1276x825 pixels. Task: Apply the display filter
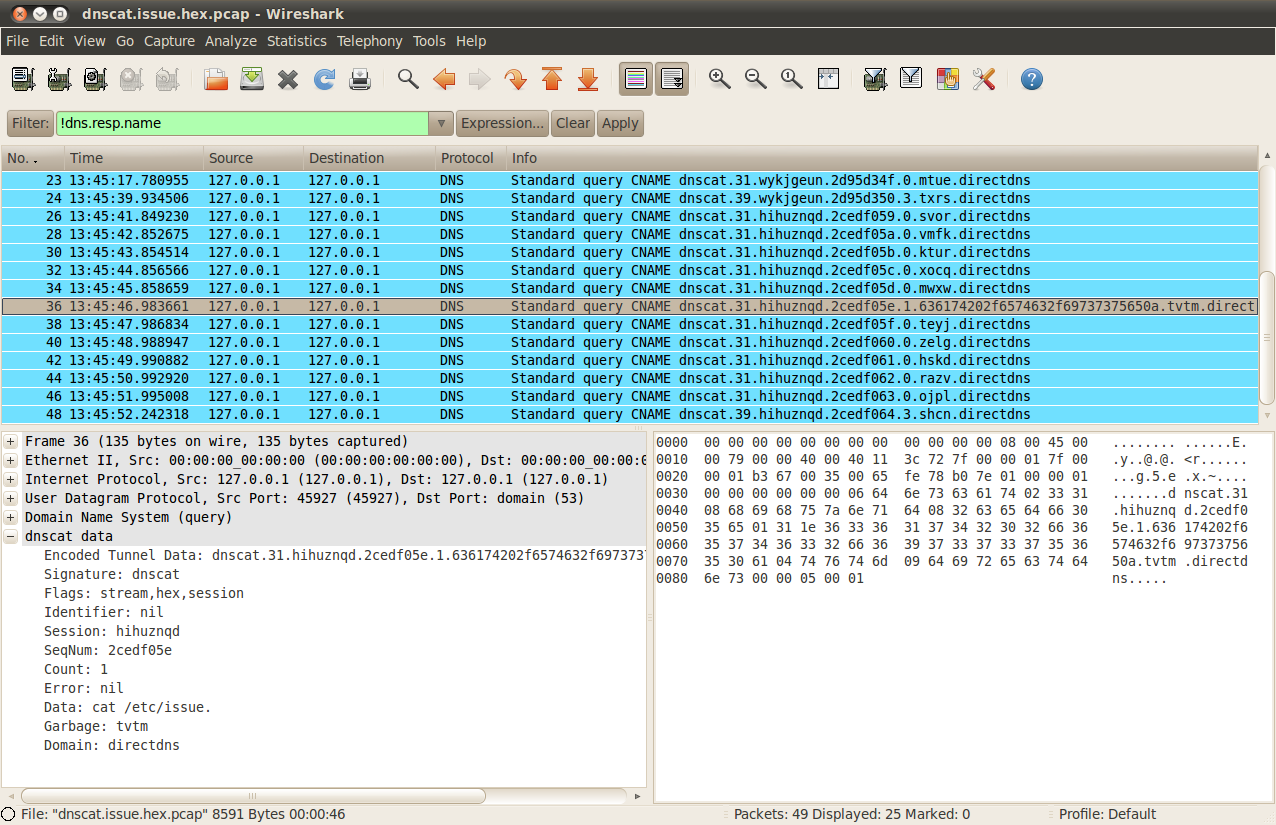coord(620,123)
